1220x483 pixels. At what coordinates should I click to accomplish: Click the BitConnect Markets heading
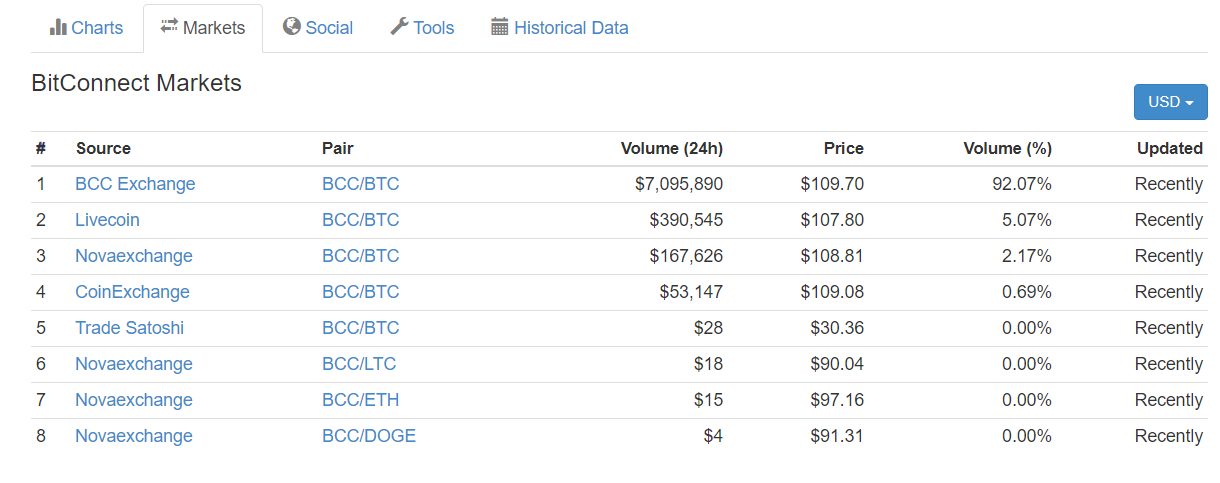(137, 83)
